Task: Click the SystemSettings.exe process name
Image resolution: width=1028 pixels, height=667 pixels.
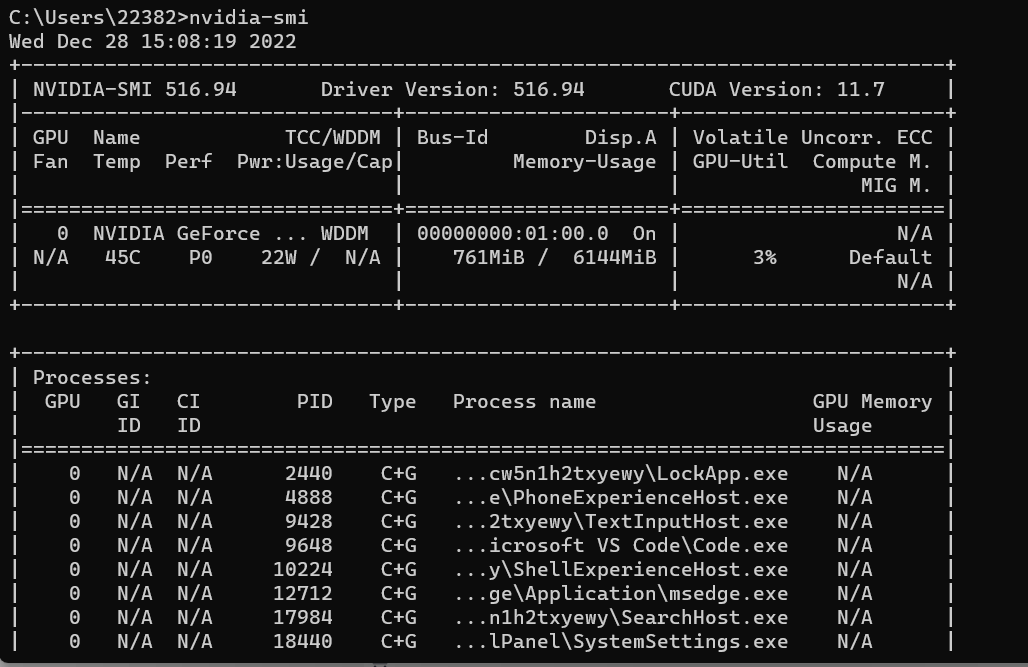Action: (x=620, y=642)
